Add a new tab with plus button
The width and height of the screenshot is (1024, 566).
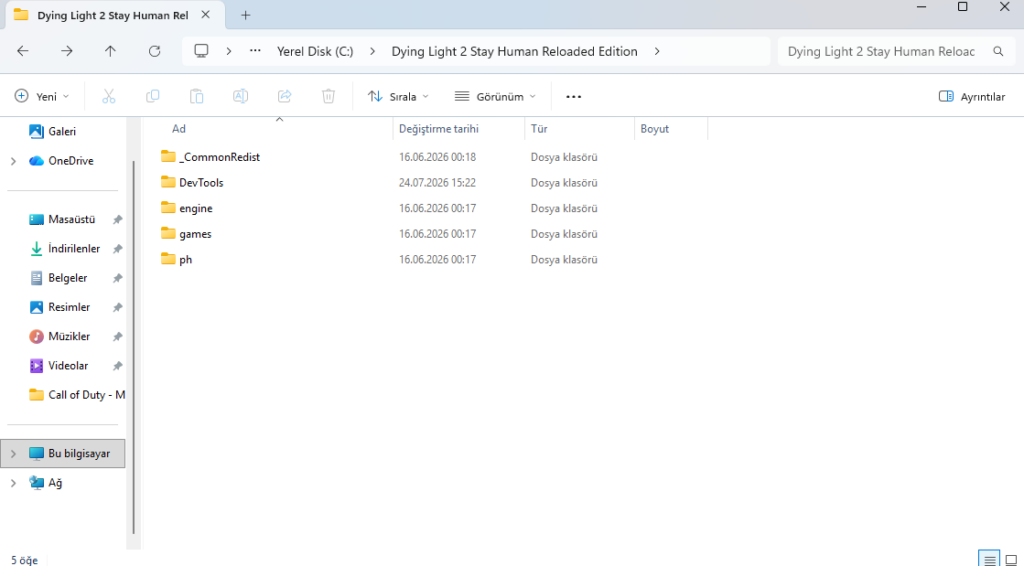[x=246, y=15]
